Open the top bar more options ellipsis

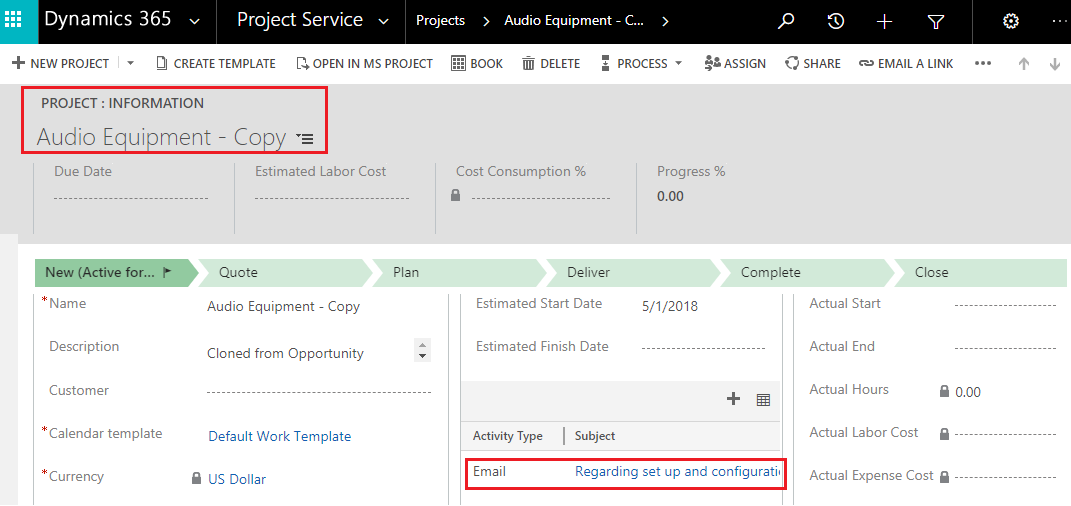click(x=1061, y=22)
